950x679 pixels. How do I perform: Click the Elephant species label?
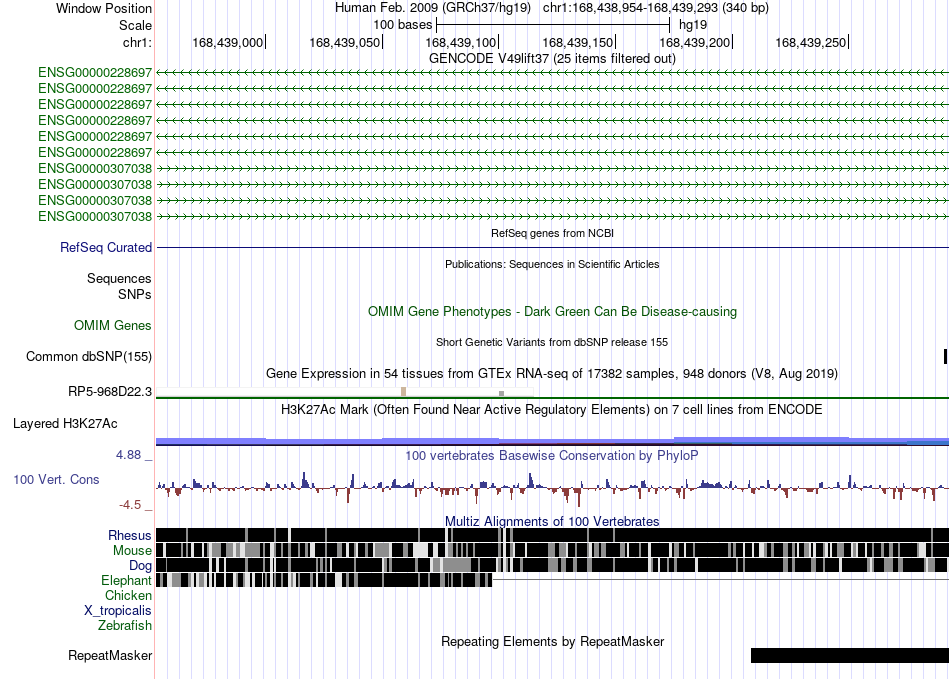(126, 581)
